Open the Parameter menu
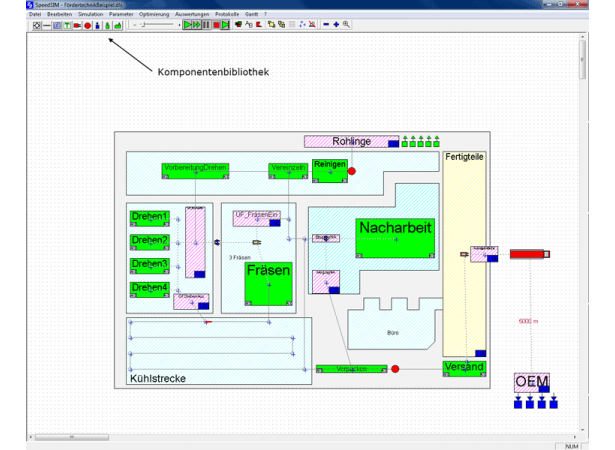The width and height of the screenshot is (615, 450). (x=121, y=14)
